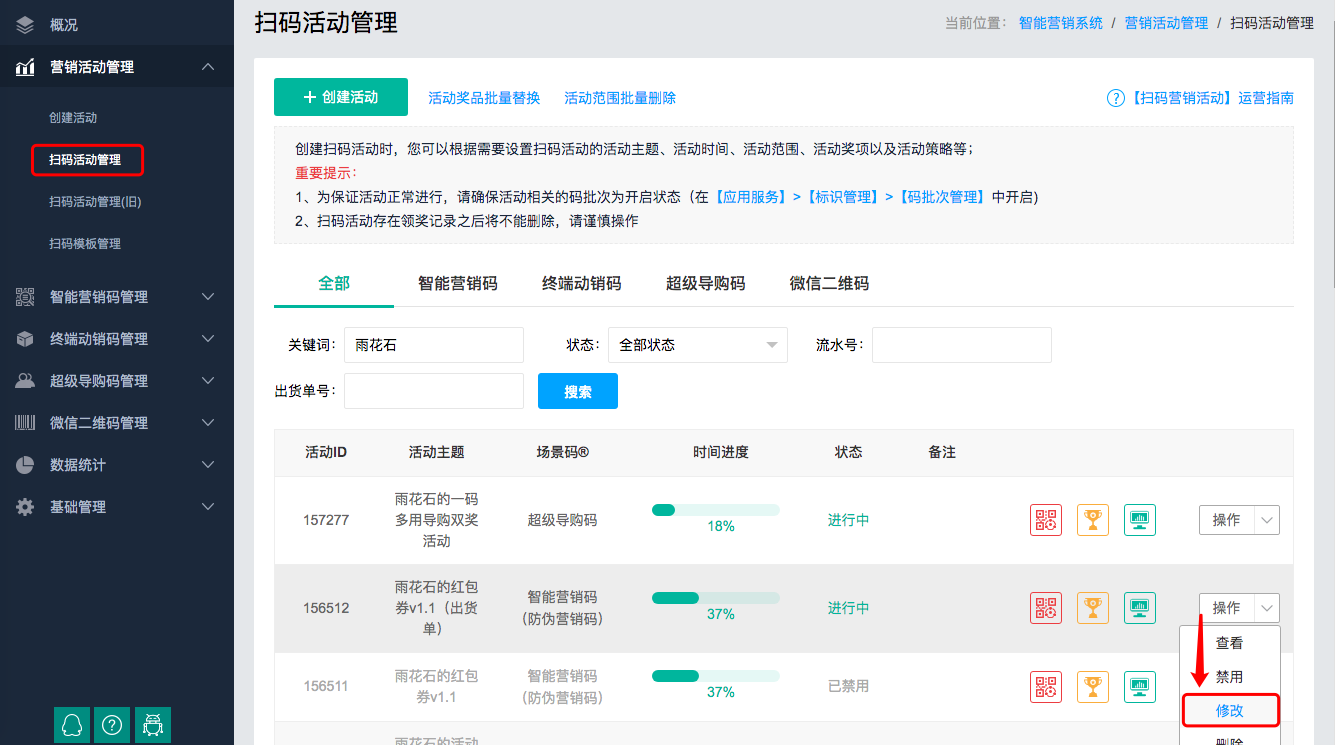Switch to the 终端动销码 tab
Screen dimensions: 1335x745
coord(582,283)
